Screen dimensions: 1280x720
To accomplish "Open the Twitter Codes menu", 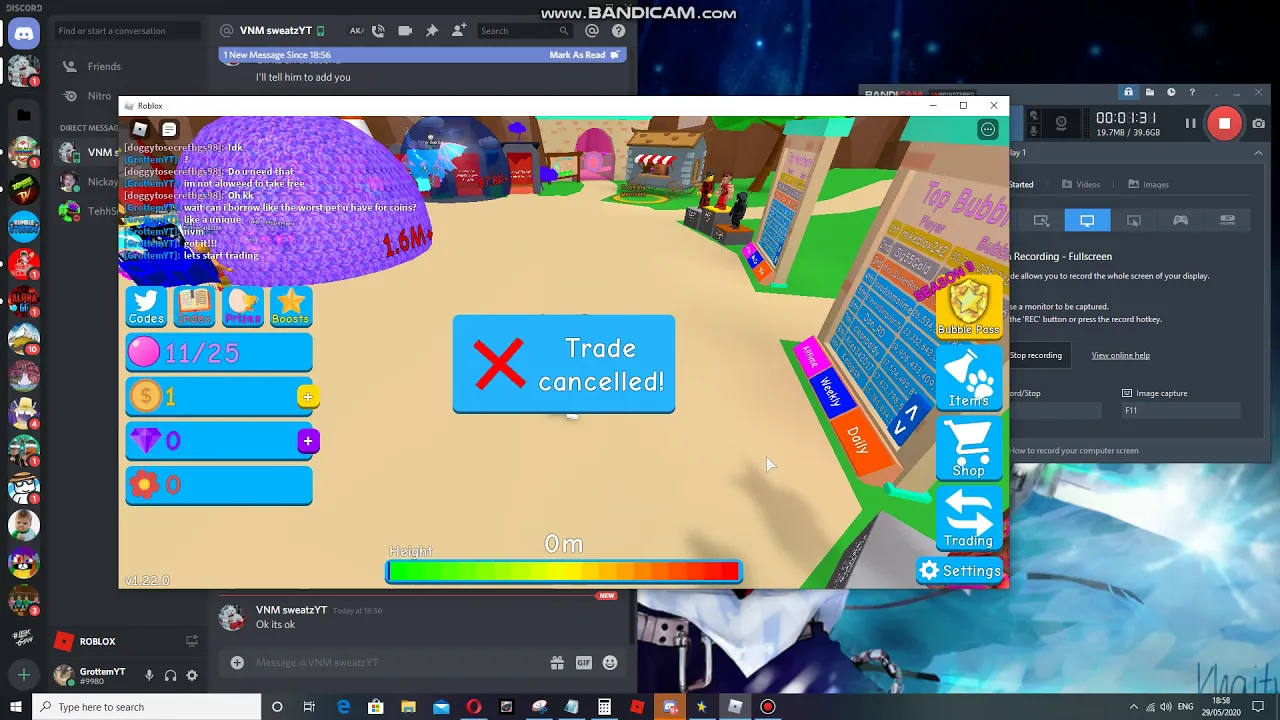I will click(x=146, y=306).
